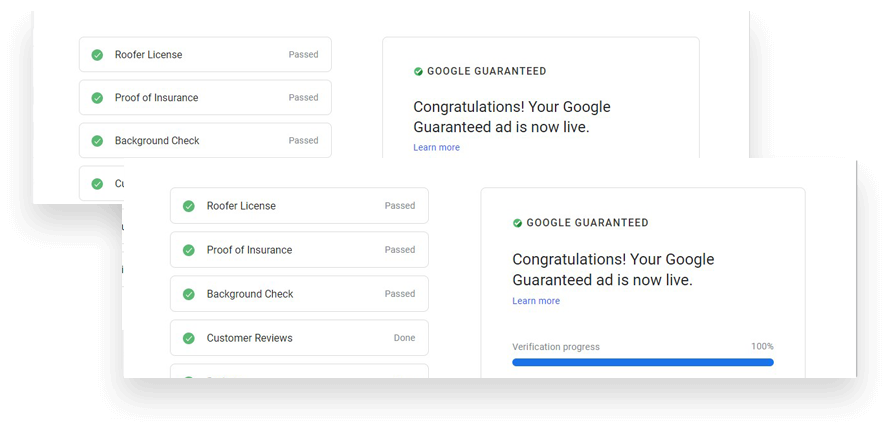Open the Roofer License row in the front panel
The width and height of the screenshot is (888, 427).
pos(298,206)
